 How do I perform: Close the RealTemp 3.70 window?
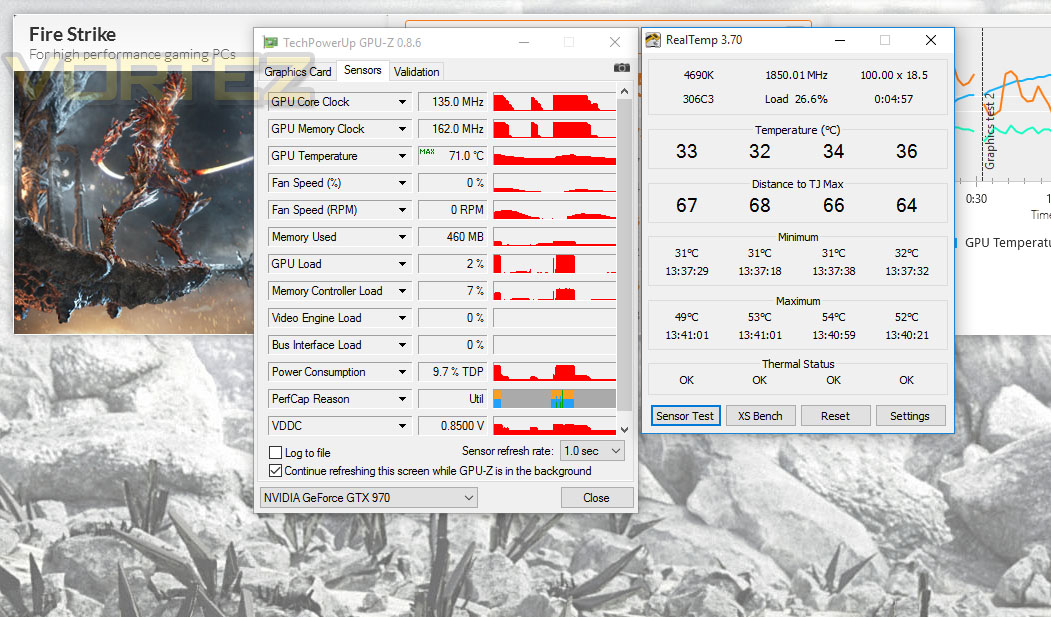[930, 40]
